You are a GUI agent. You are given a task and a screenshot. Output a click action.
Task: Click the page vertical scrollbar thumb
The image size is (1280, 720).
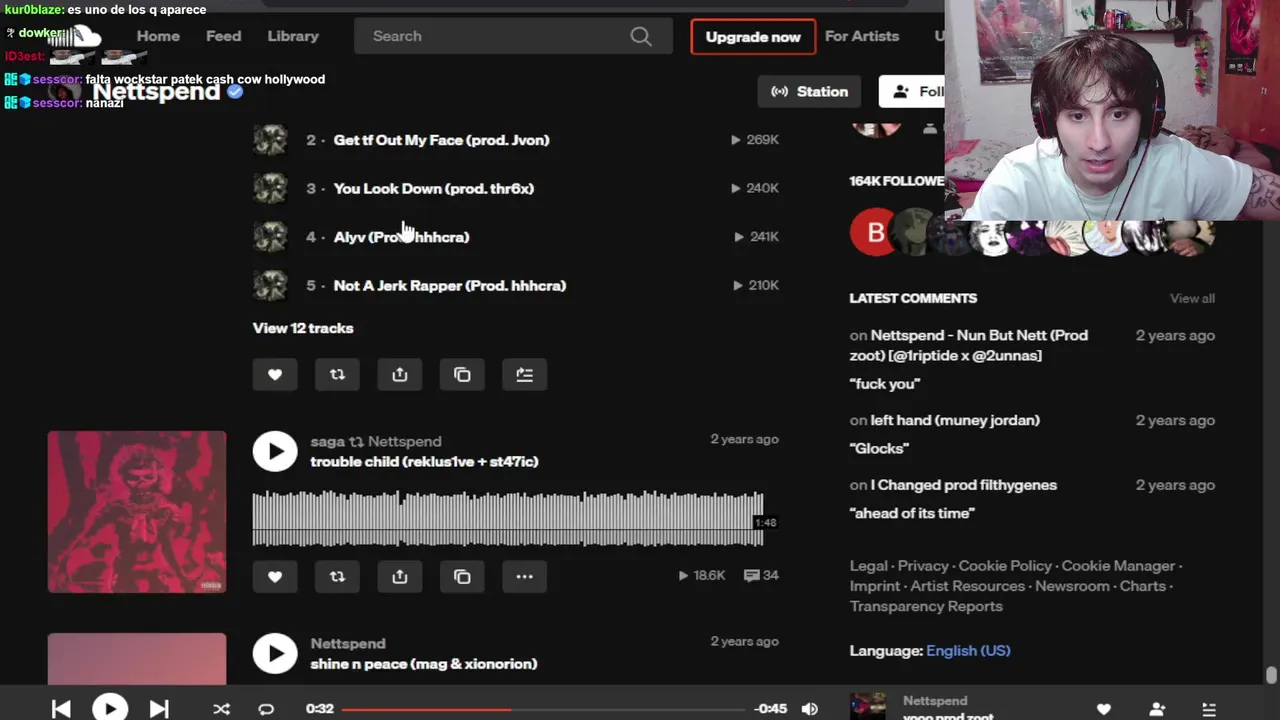pos(1271,675)
